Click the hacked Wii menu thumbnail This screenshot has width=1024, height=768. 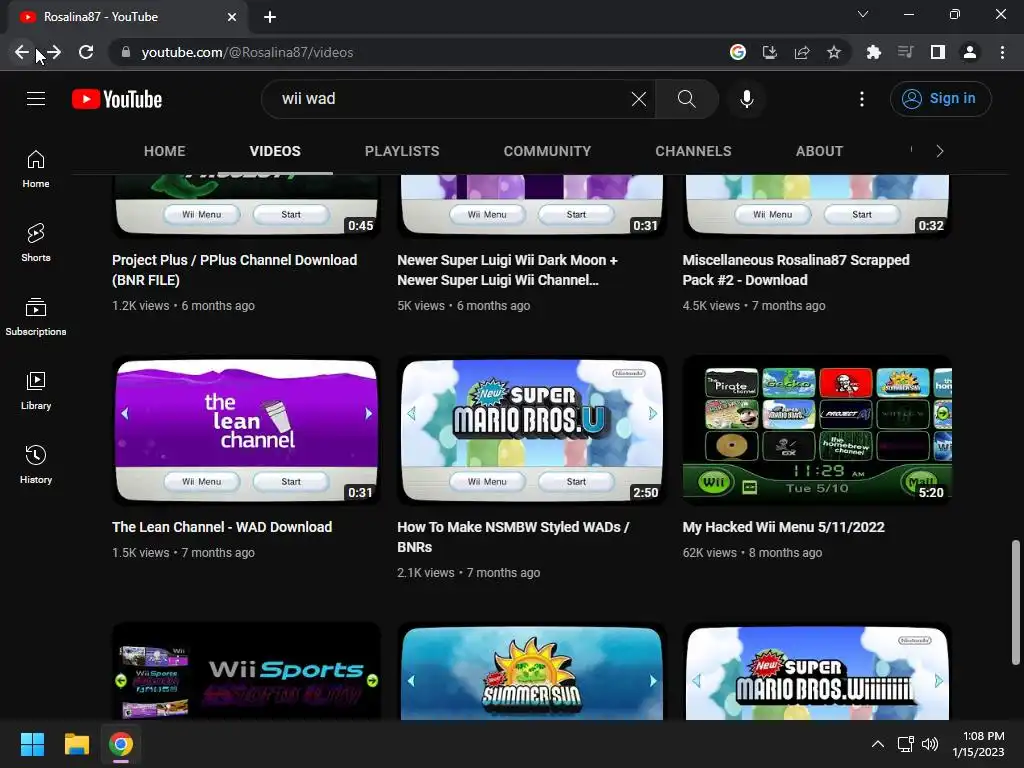(x=817, y=430)
